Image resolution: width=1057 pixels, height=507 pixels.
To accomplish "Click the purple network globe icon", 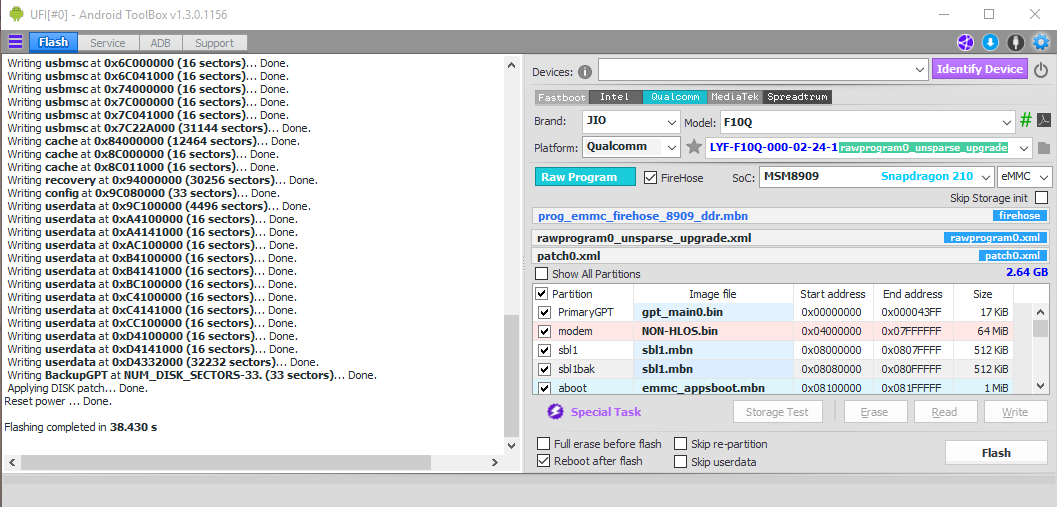I will [x=965, y=42].
